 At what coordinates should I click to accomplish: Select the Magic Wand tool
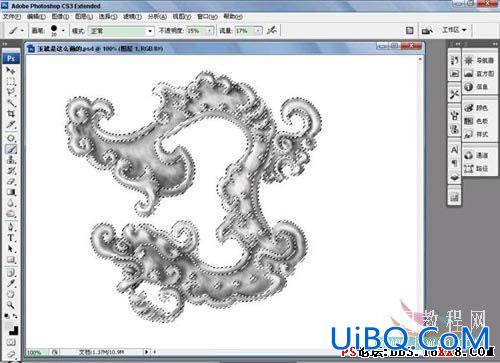coord(11,103)
